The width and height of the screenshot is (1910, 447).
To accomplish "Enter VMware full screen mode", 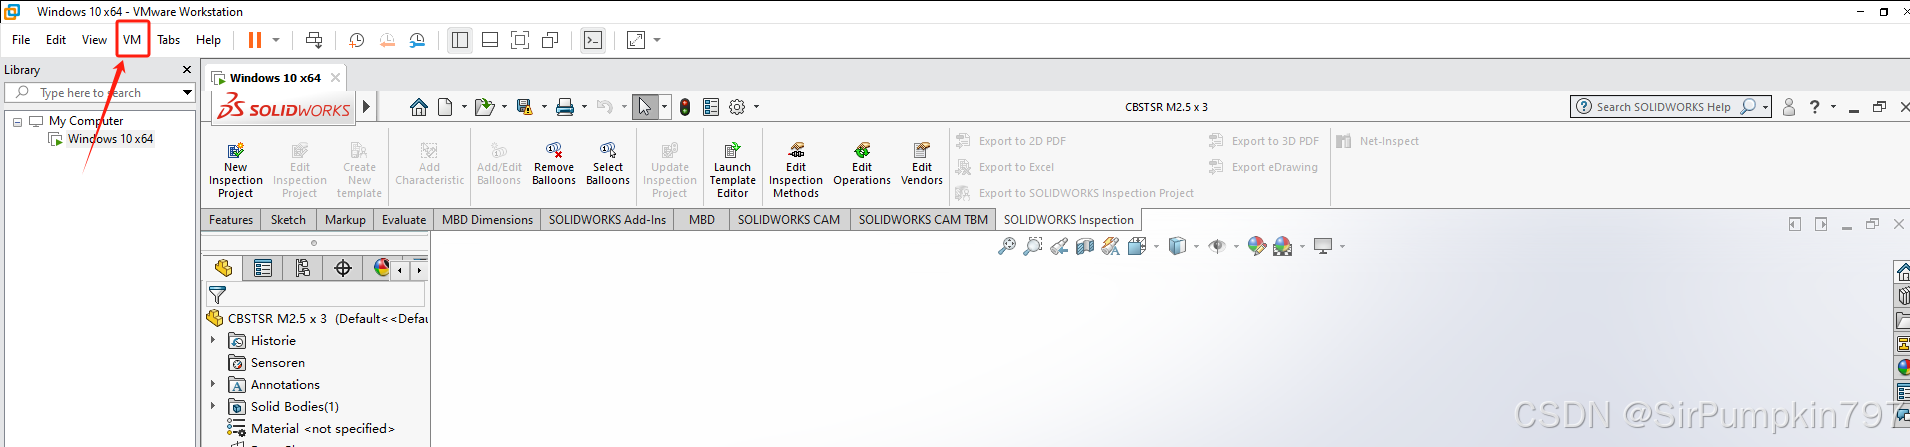I will click(520, 40).
